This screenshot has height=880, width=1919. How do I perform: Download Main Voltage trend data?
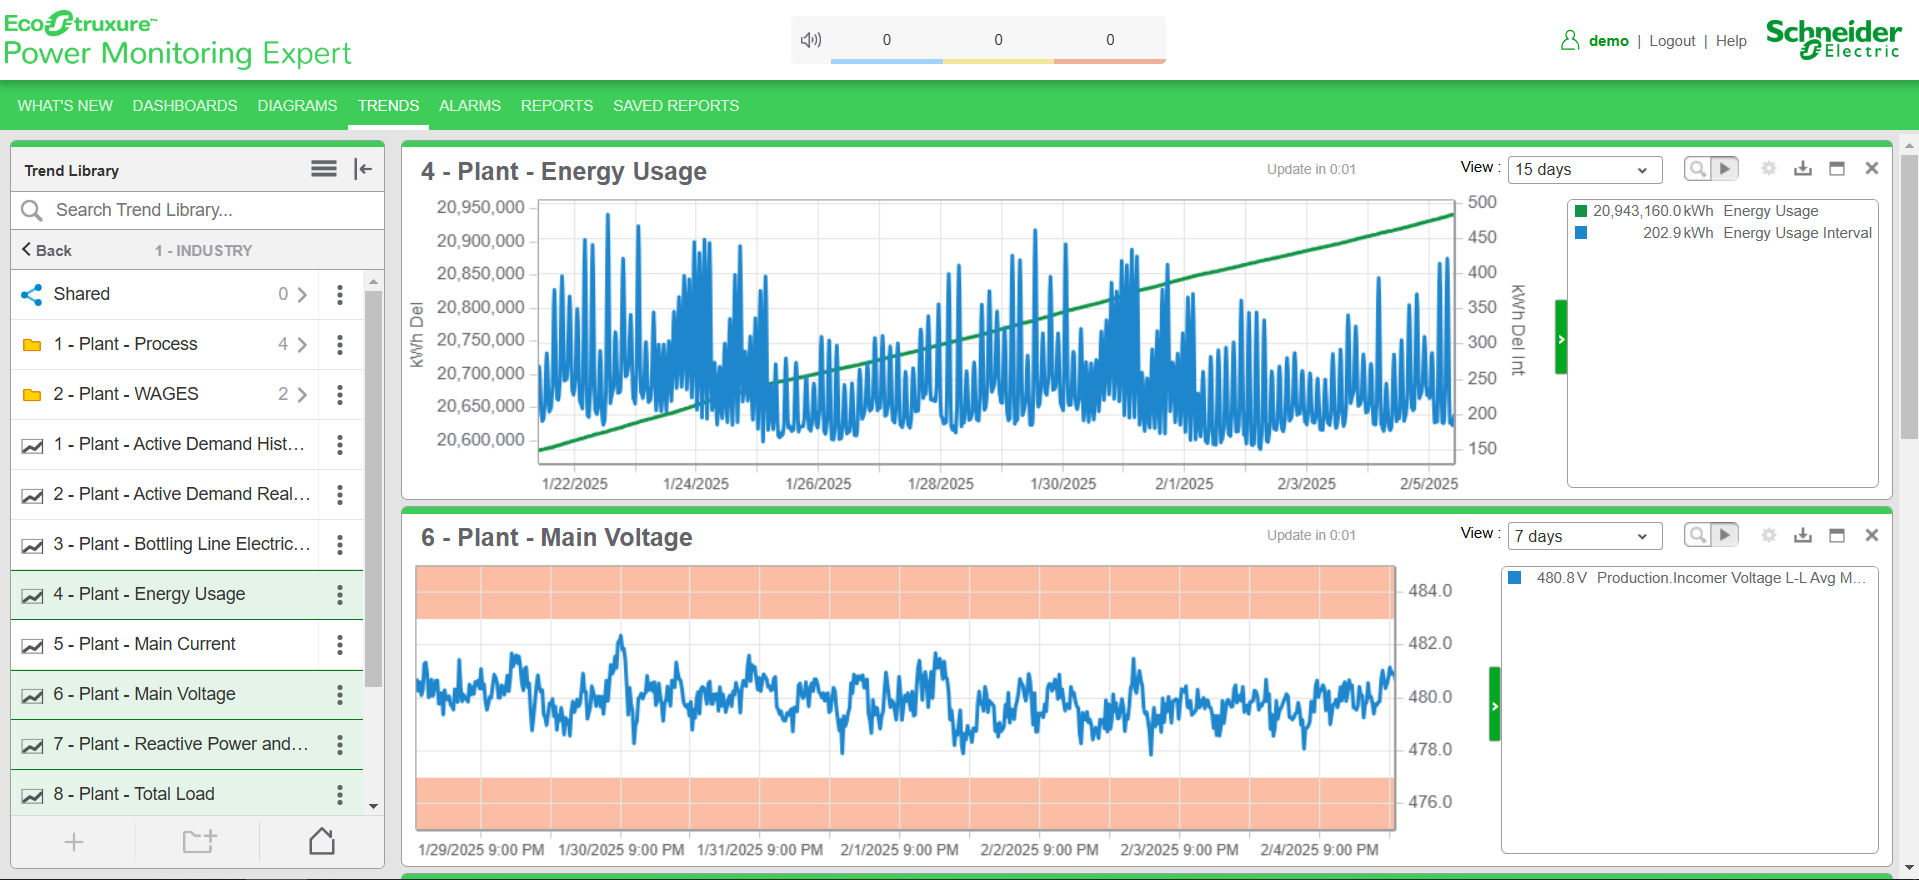point(1802,536)
